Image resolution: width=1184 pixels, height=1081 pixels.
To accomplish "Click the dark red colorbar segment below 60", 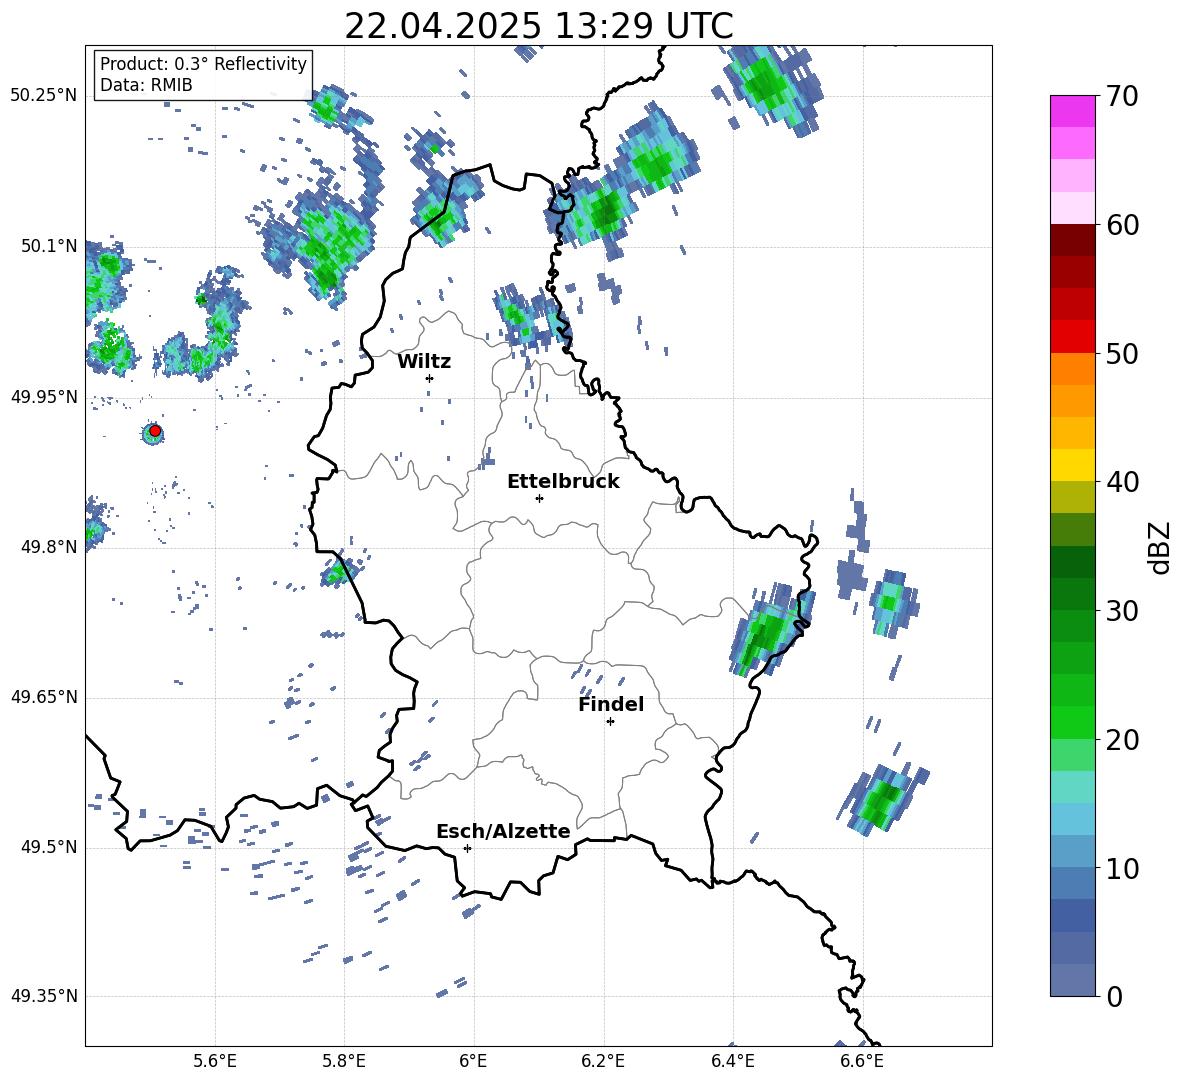I will 1072,240.
